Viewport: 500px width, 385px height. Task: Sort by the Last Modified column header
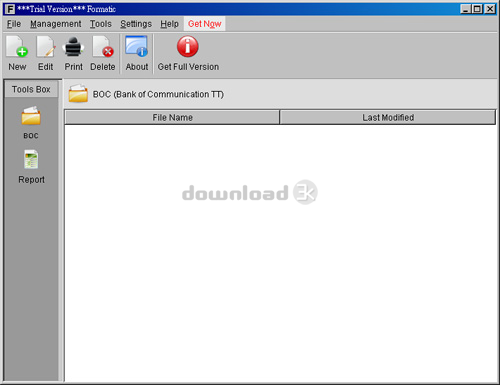point(388,117)
